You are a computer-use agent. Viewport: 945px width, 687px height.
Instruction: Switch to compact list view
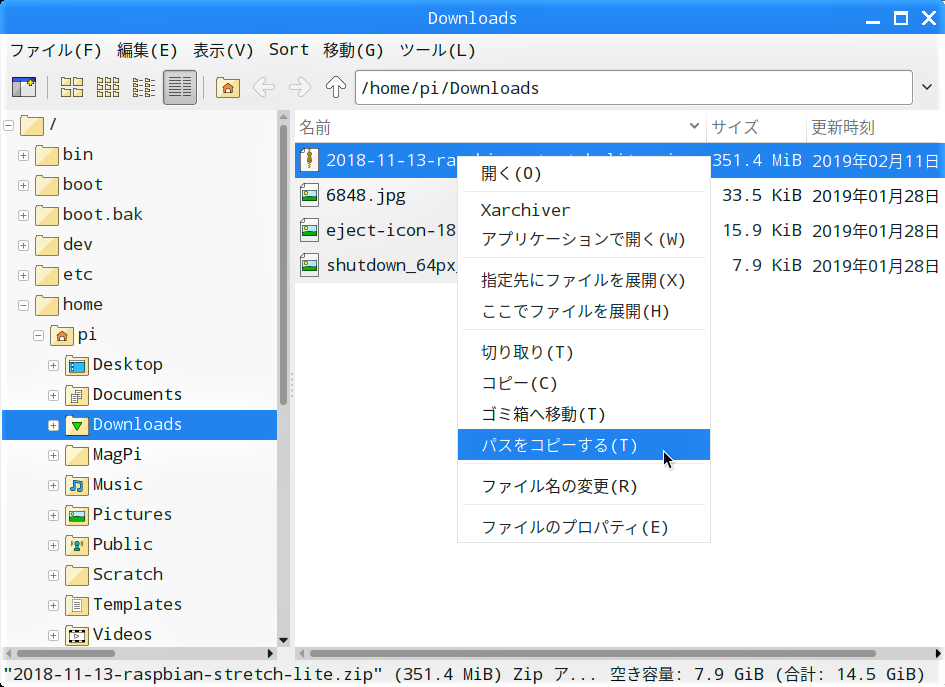pyautogui.click(x=144, y=88)
